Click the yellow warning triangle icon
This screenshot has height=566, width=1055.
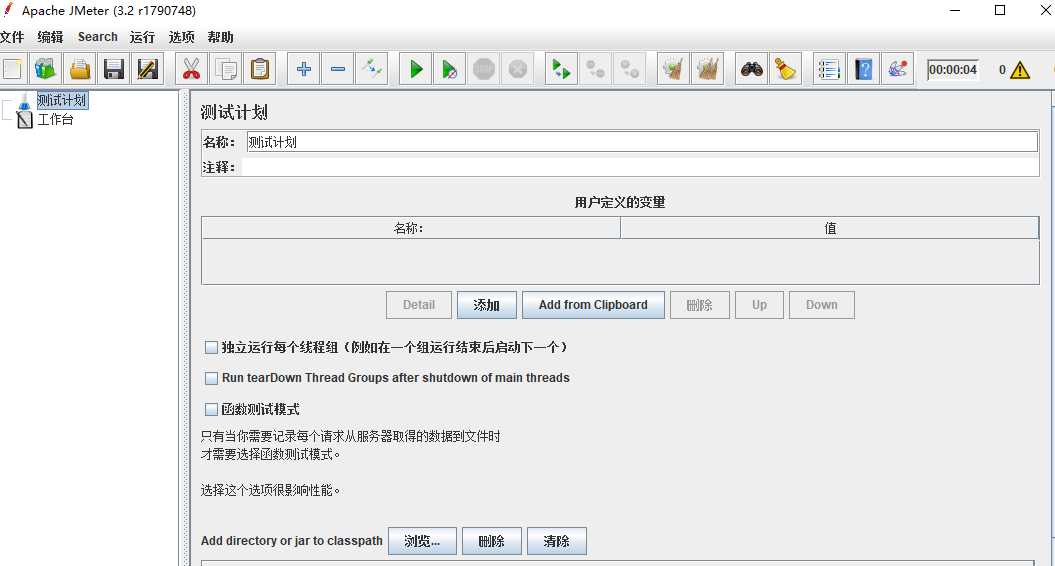[1020, 70]
